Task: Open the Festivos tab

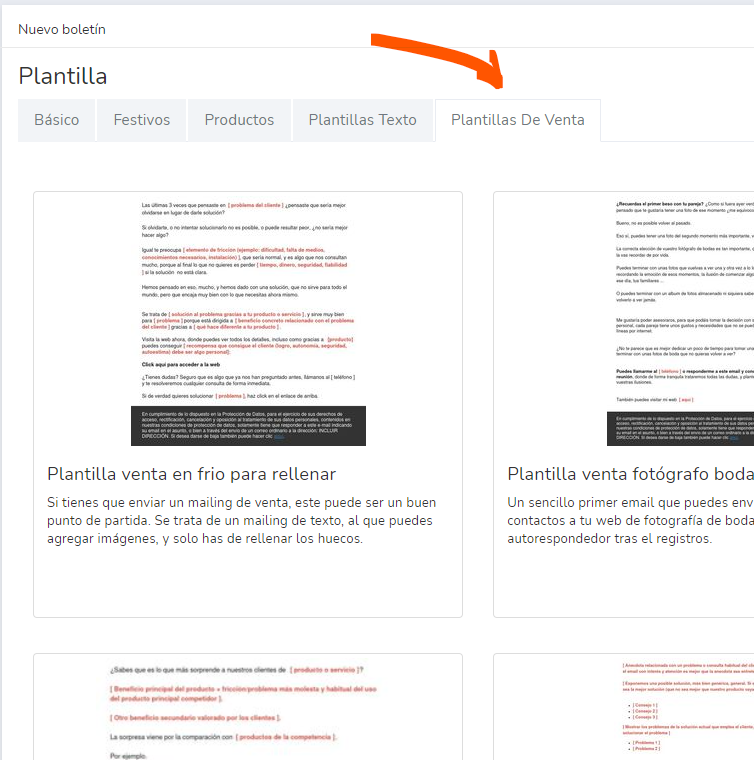Action: coord(141,120)
